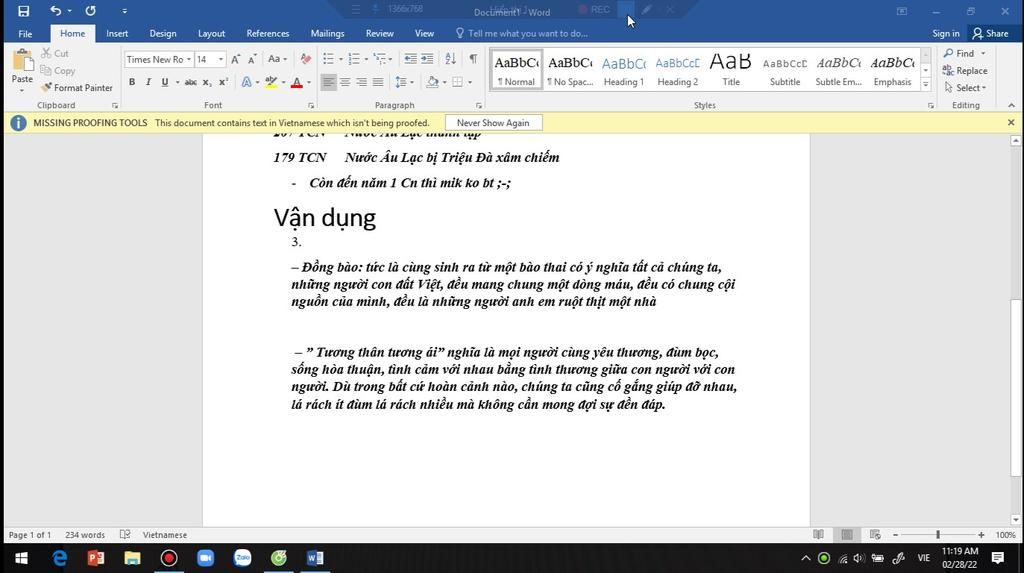Screen dimensions: 1024x573
Task: Decrease paragraph indent
Action: click(x=410, y=59)
